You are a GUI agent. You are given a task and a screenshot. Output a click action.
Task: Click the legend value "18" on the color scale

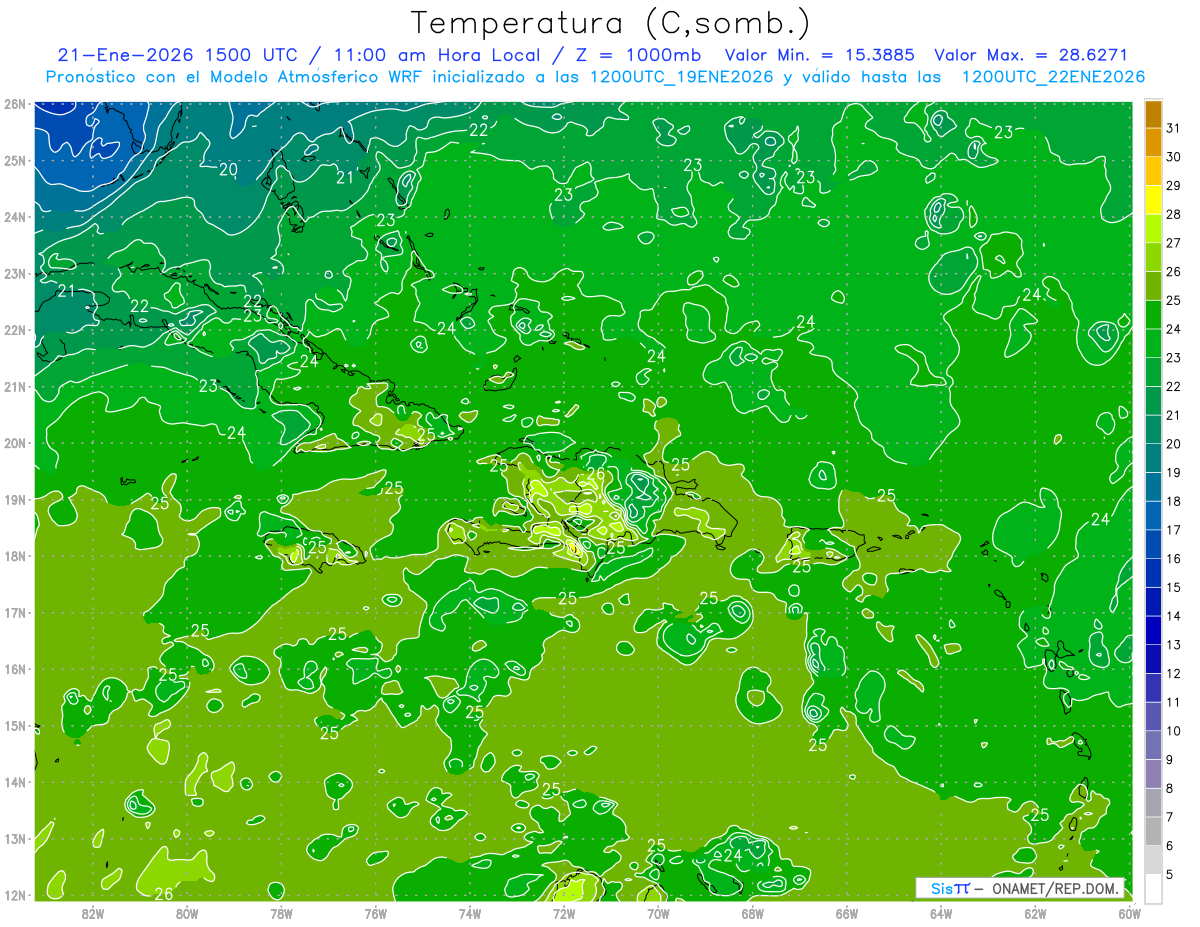click(x=1174, y=501)
